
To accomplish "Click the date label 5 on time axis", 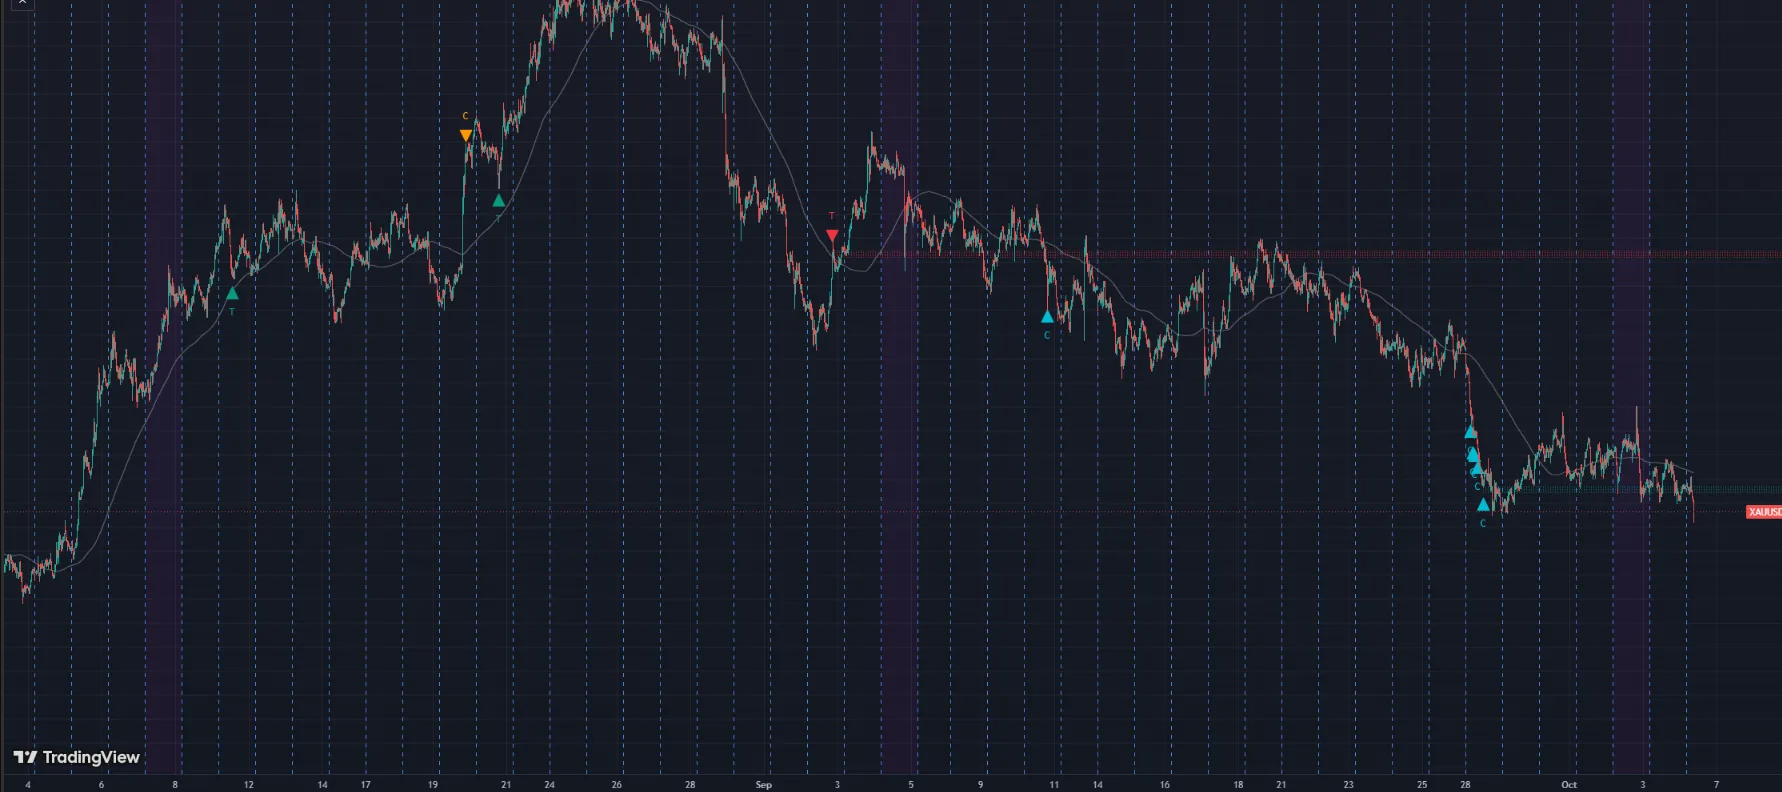I will 911,785.
